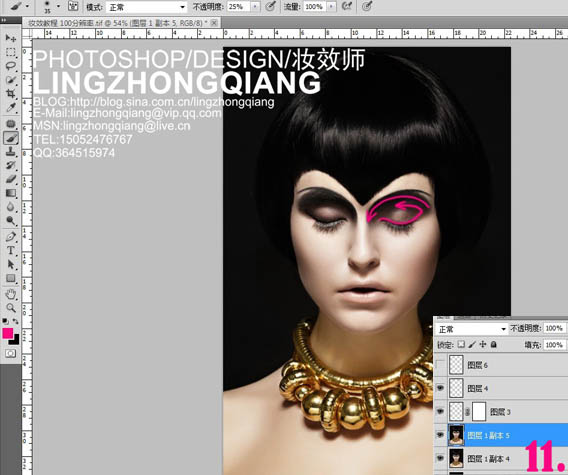Select the Clone Stamp tool

(x=11, y=151)
